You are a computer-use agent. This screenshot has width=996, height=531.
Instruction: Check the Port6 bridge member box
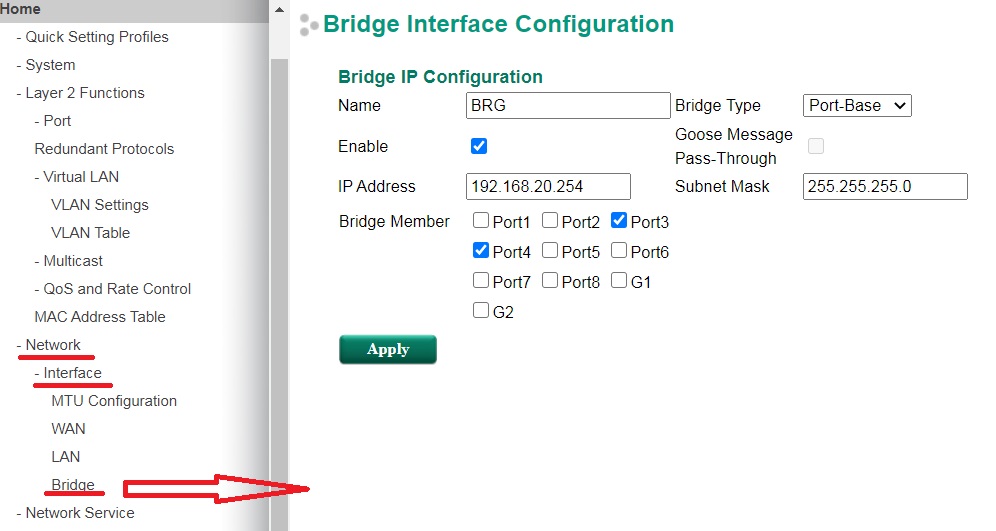pos(619,250)
